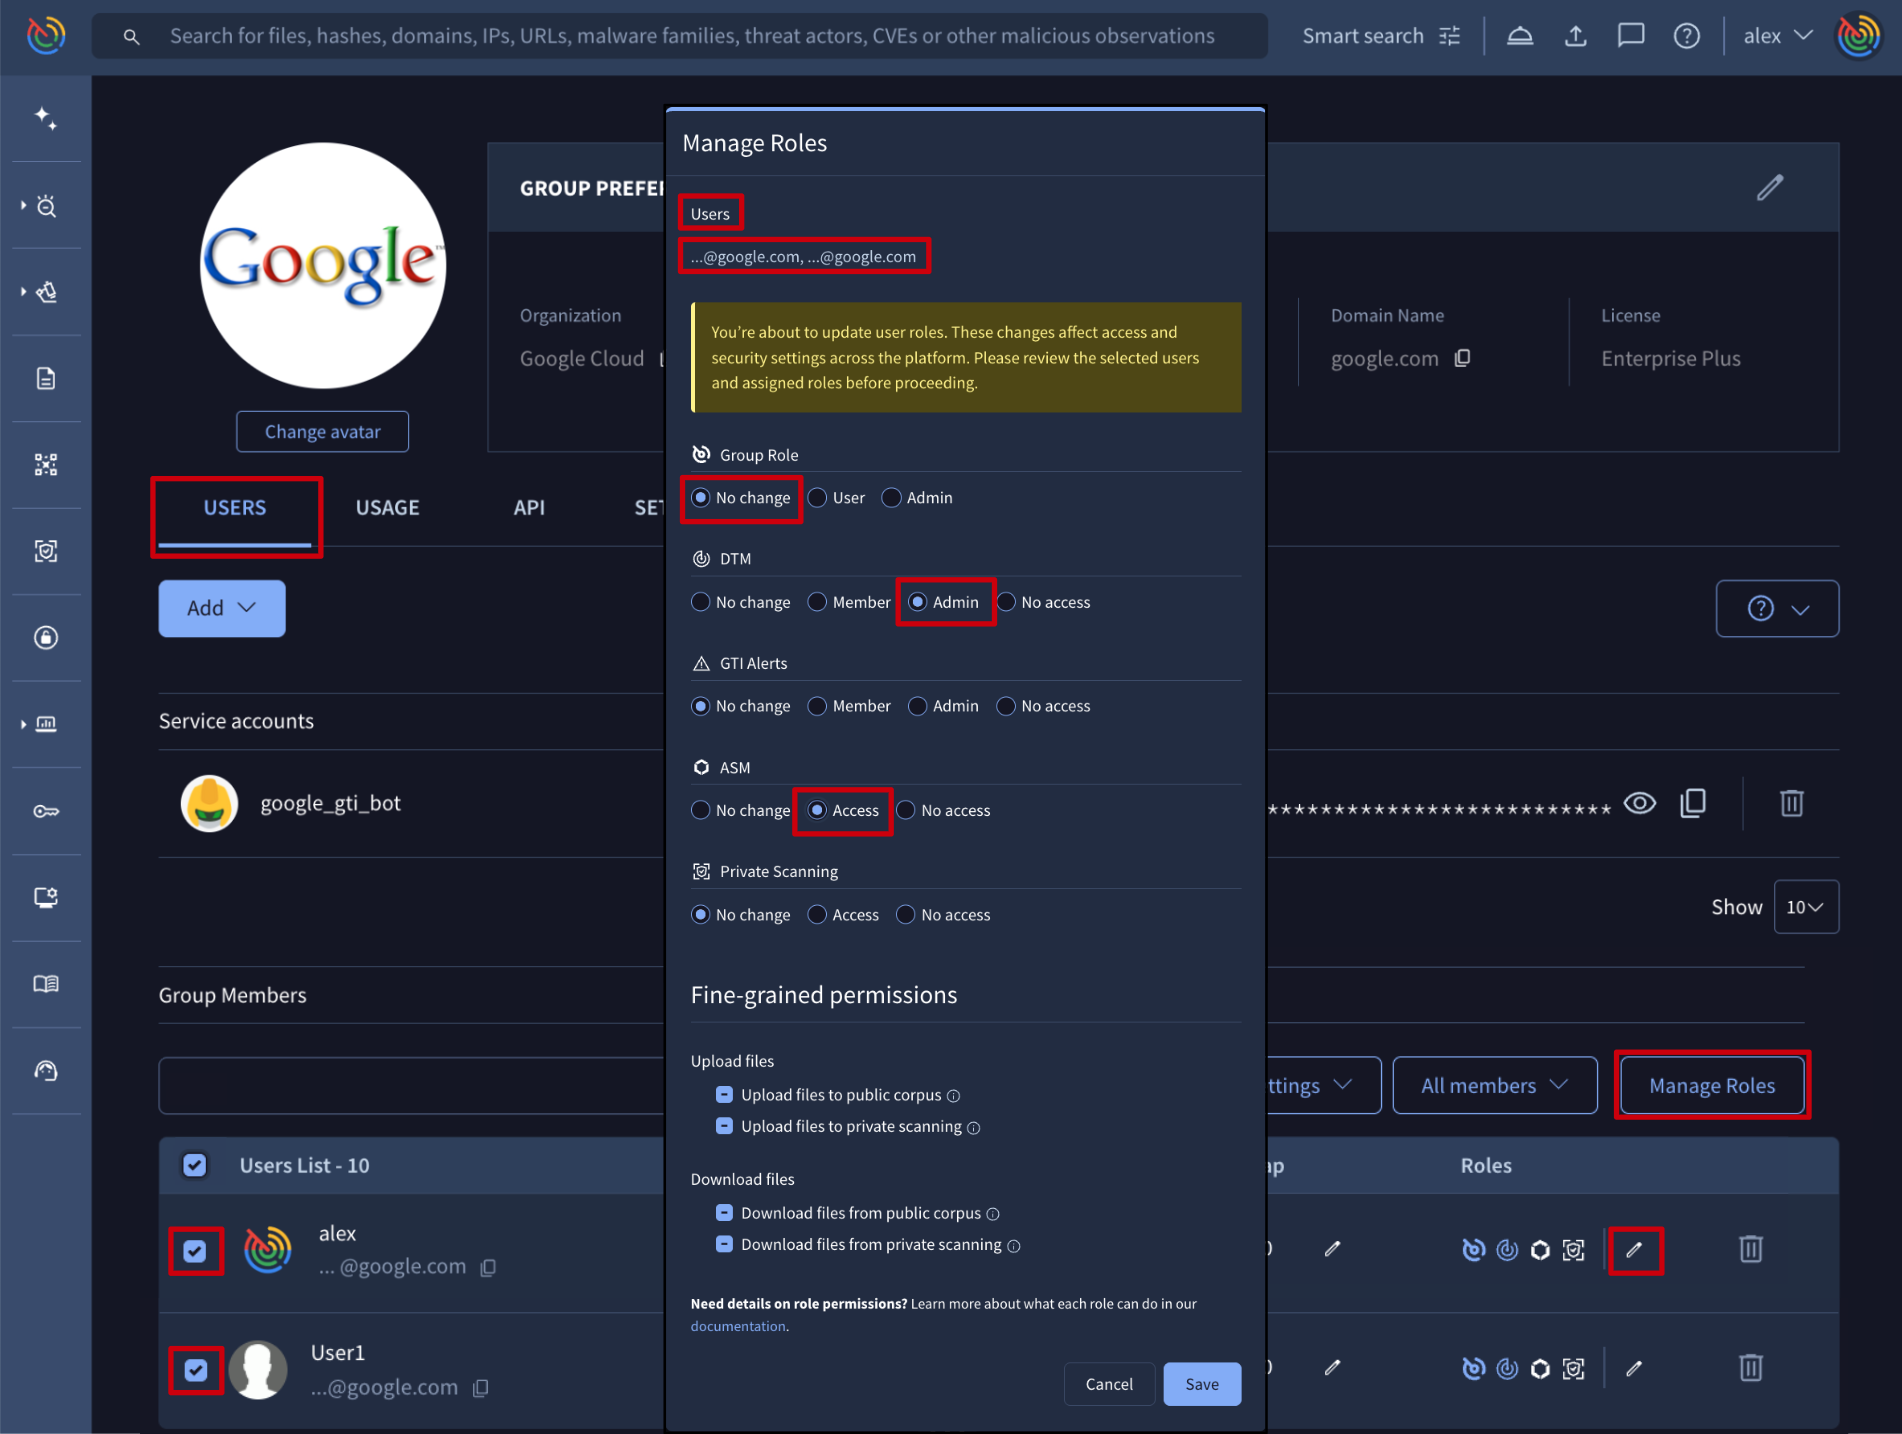Expand the bug-search sidebar section arrow

click(x=23, y=206)
